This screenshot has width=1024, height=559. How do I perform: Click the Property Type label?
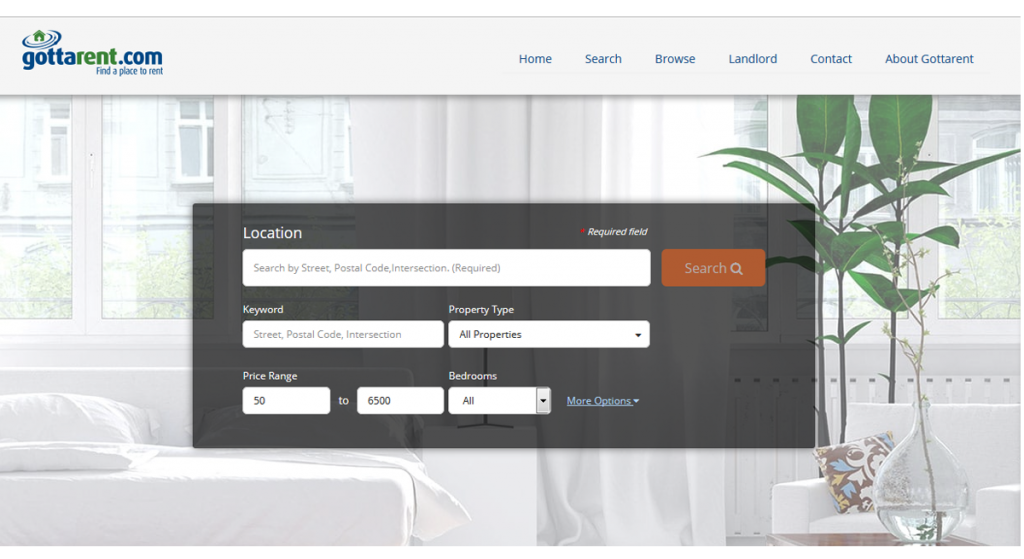point(481,310)
